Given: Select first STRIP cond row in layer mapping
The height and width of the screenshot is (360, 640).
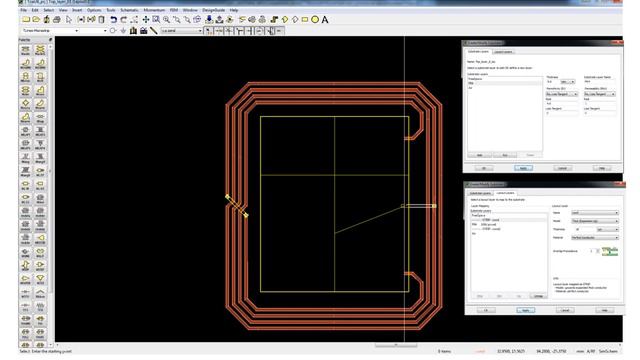Looking at the screenshot, I should pos(509,220).
